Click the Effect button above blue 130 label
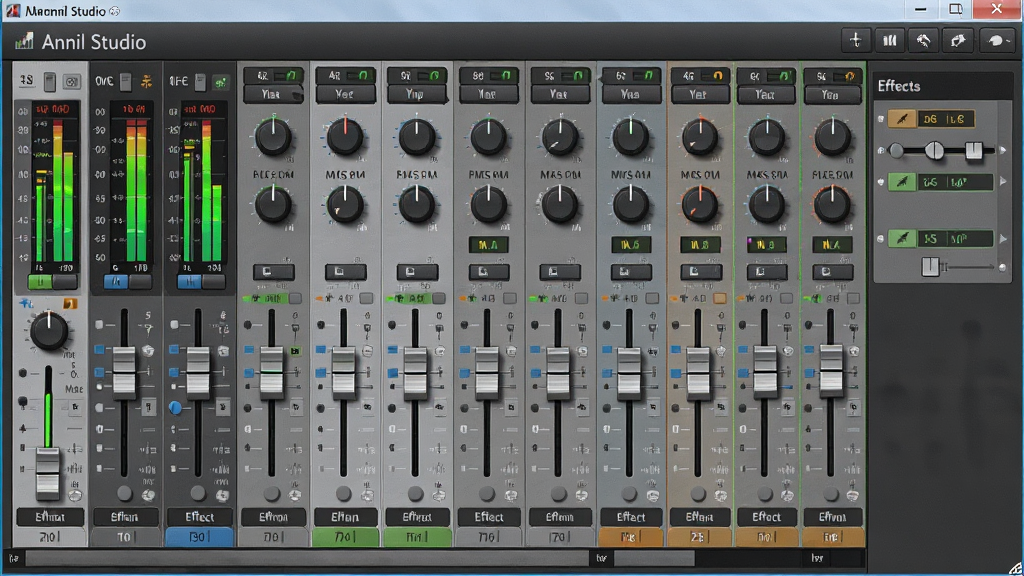Viewport: 1024px width, 576px height. point(199,517)
